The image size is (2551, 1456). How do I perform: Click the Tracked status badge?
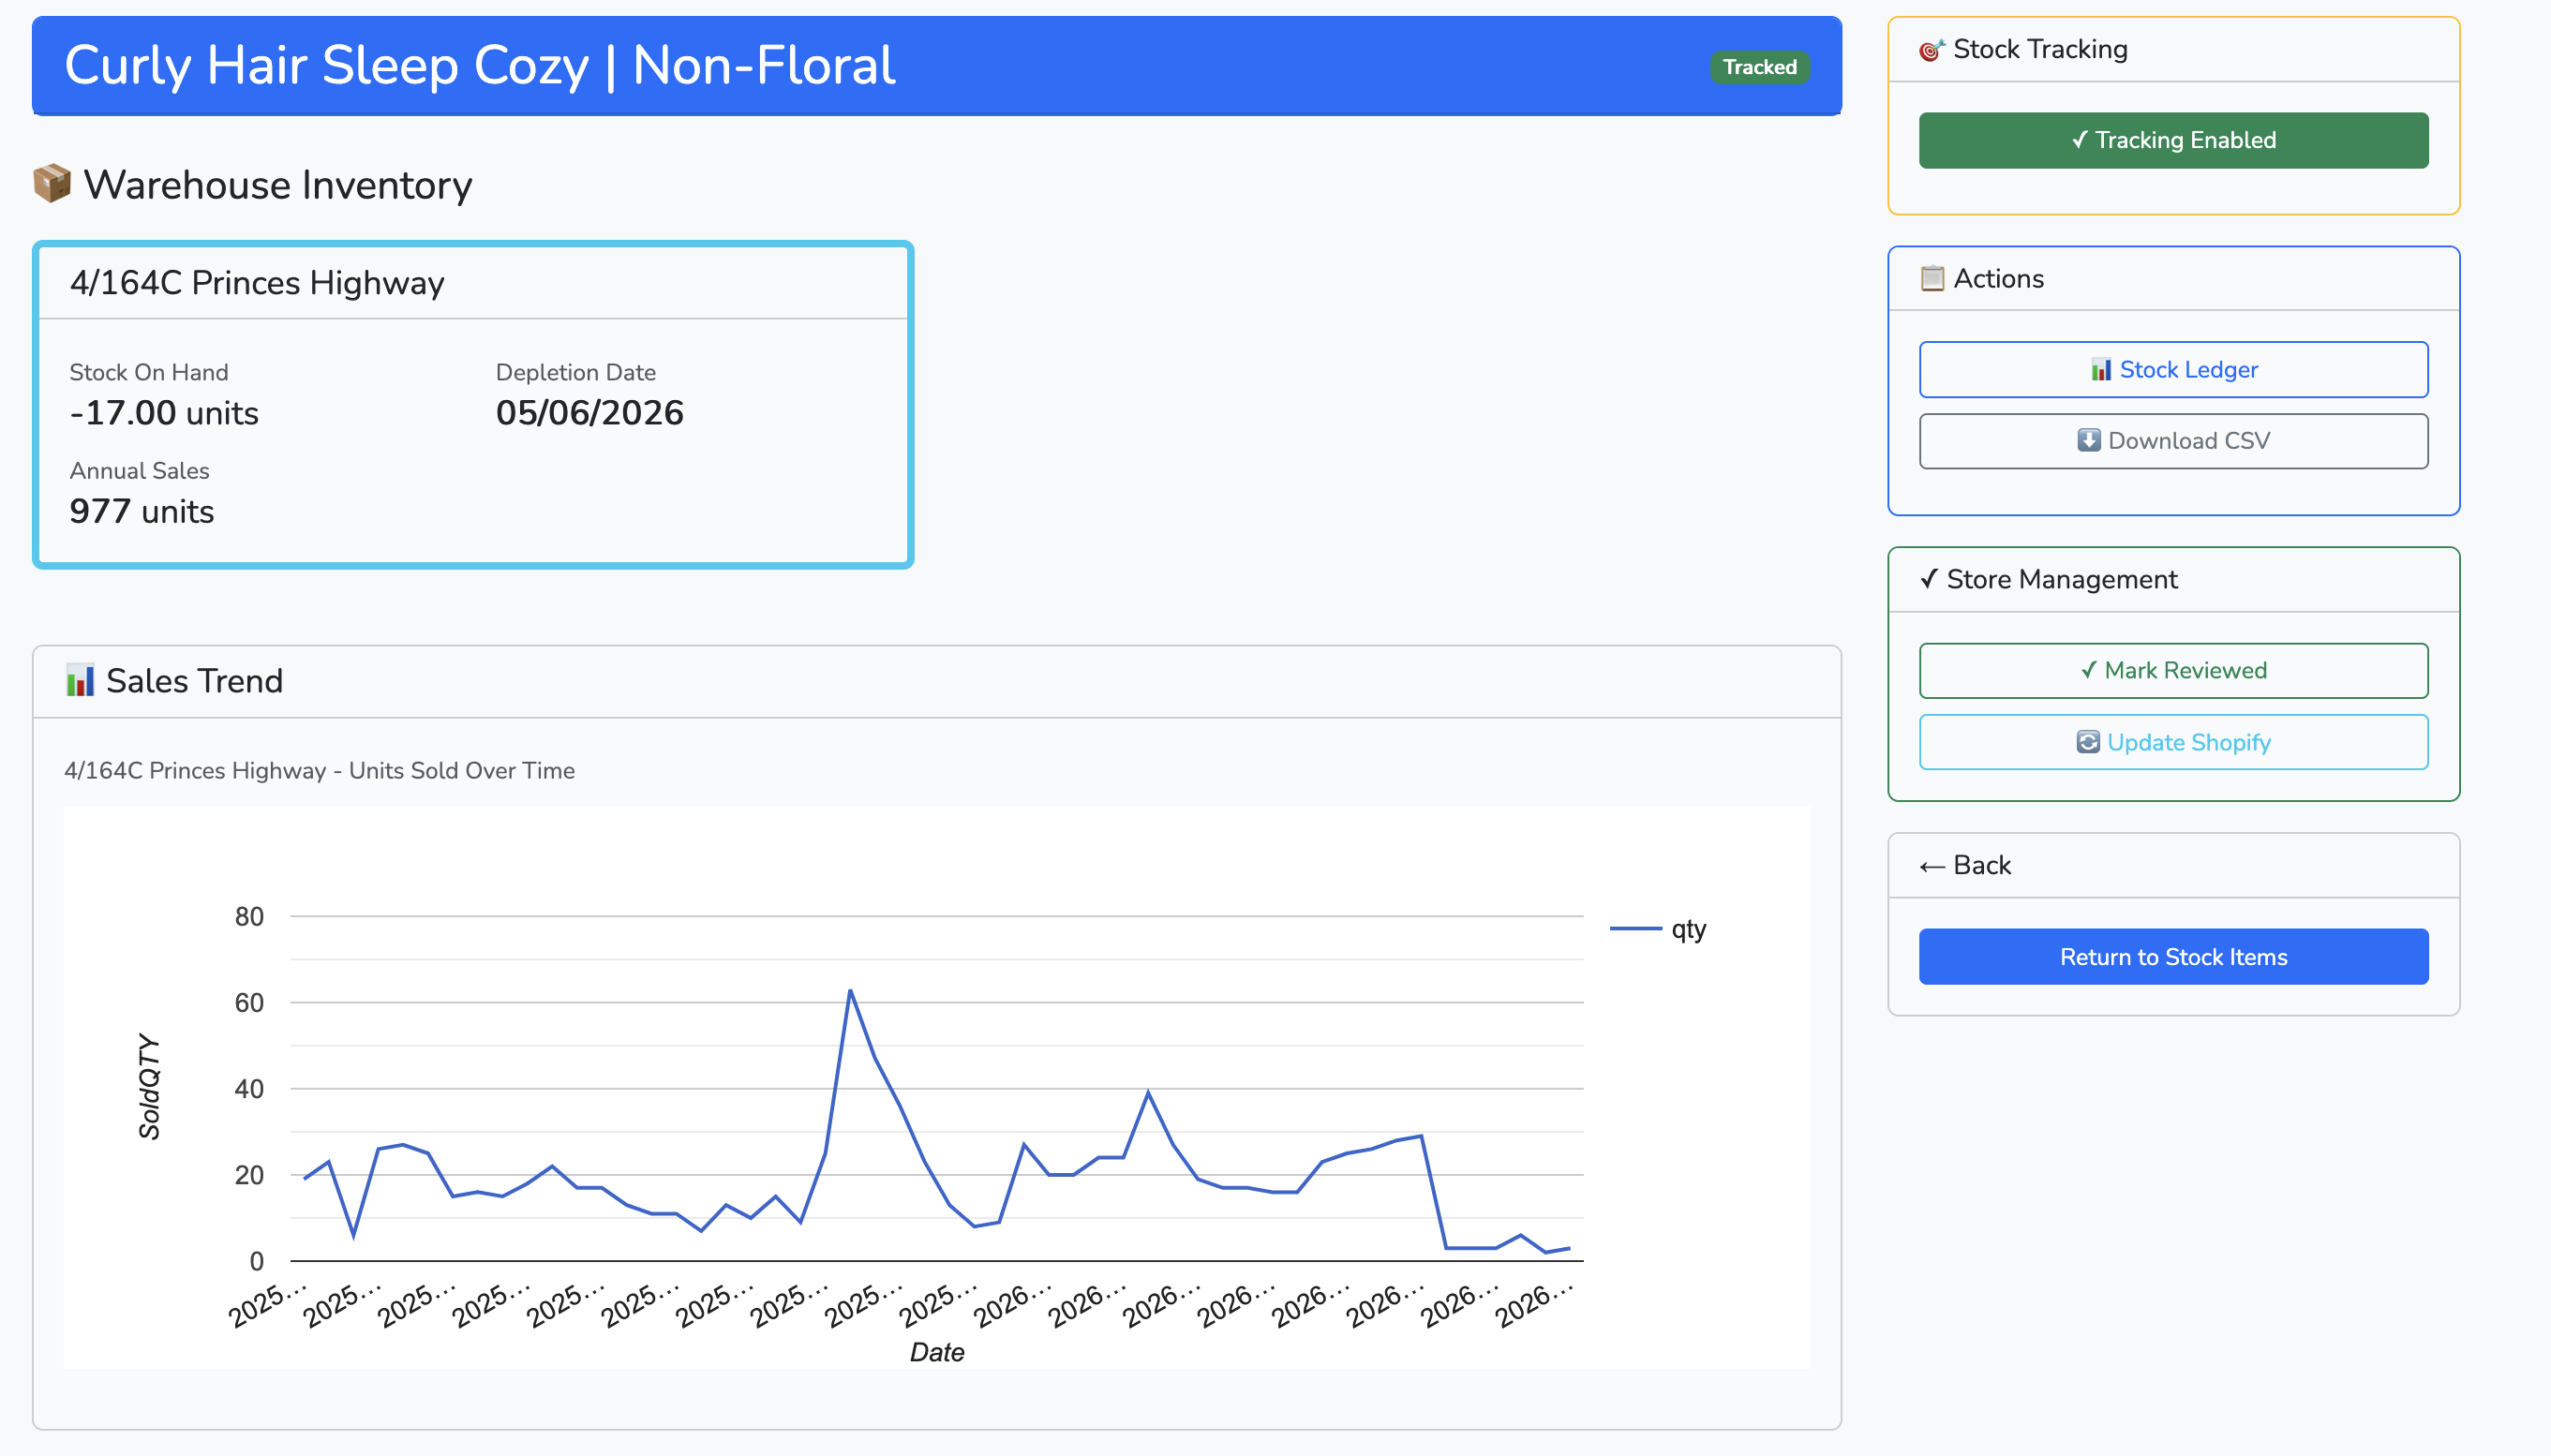(x=1759, y=67)
